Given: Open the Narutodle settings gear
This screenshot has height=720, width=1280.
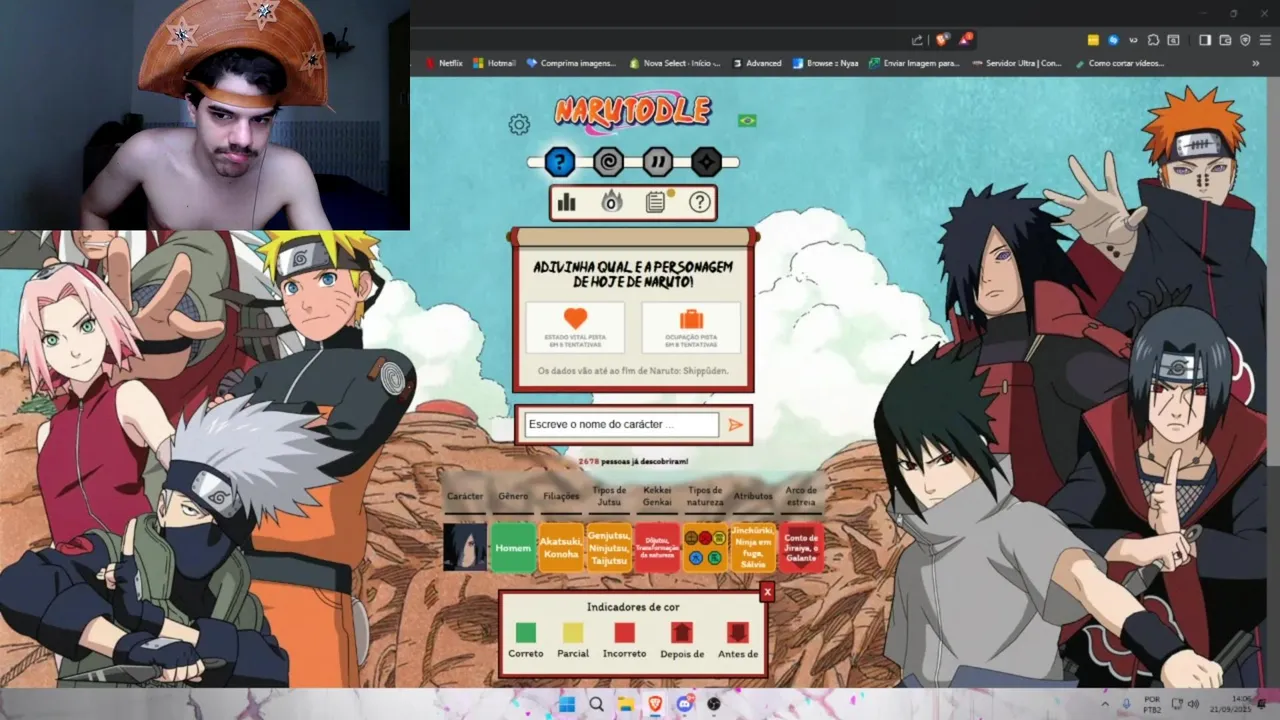Looking at the screenshot, I should click(x=519, y=125).
